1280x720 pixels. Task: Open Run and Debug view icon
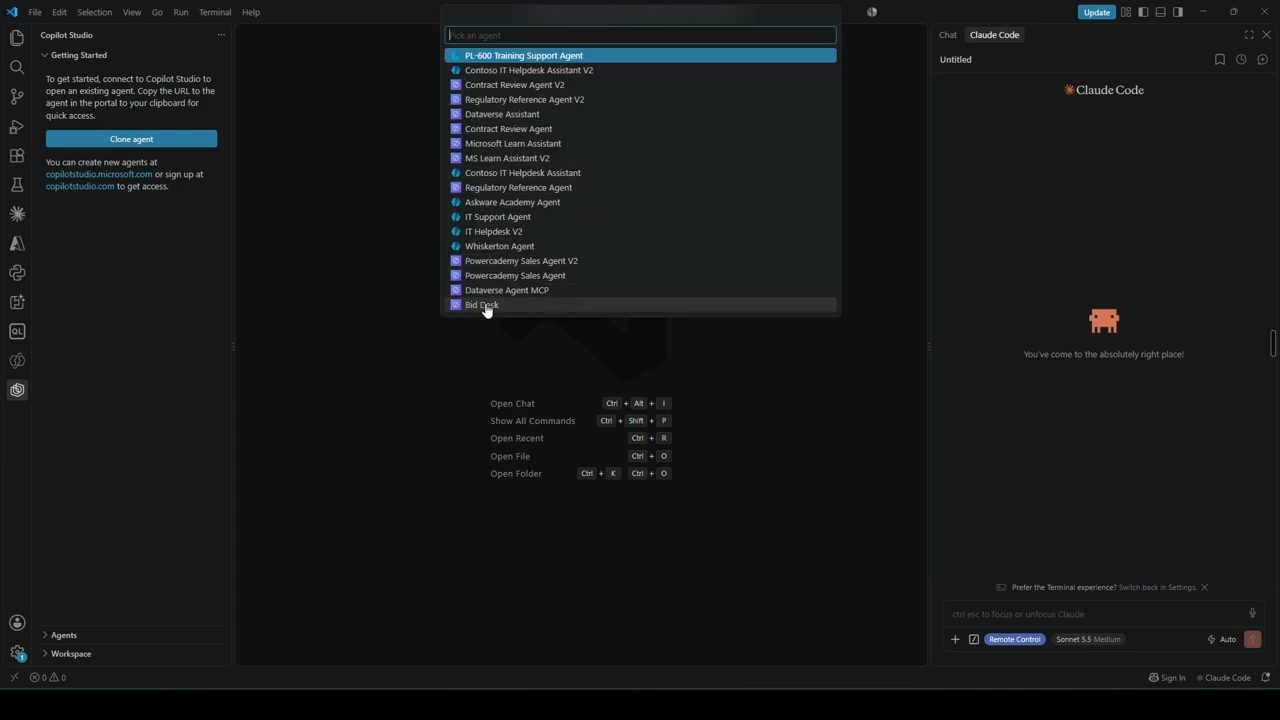(x=17, y=126)
